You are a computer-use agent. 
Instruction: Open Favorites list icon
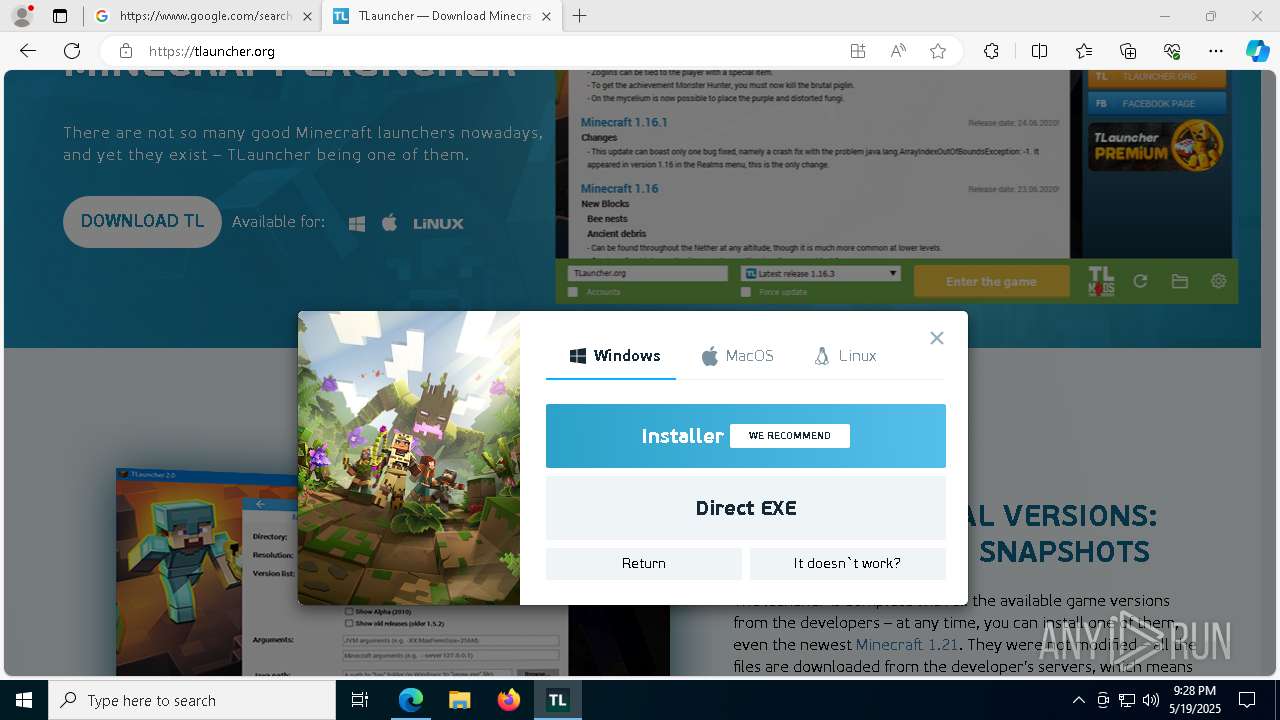(1084, 51)
